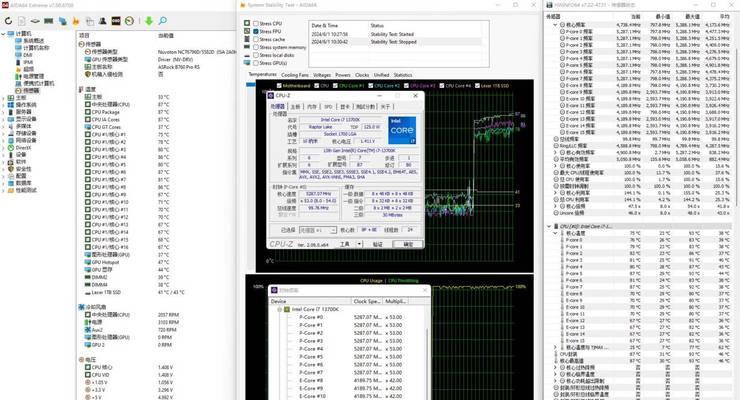Click the AIDA64 user silhouette toolbar icon
The width and height of the screenshot is (740, 400).
[x=102, y=21]
